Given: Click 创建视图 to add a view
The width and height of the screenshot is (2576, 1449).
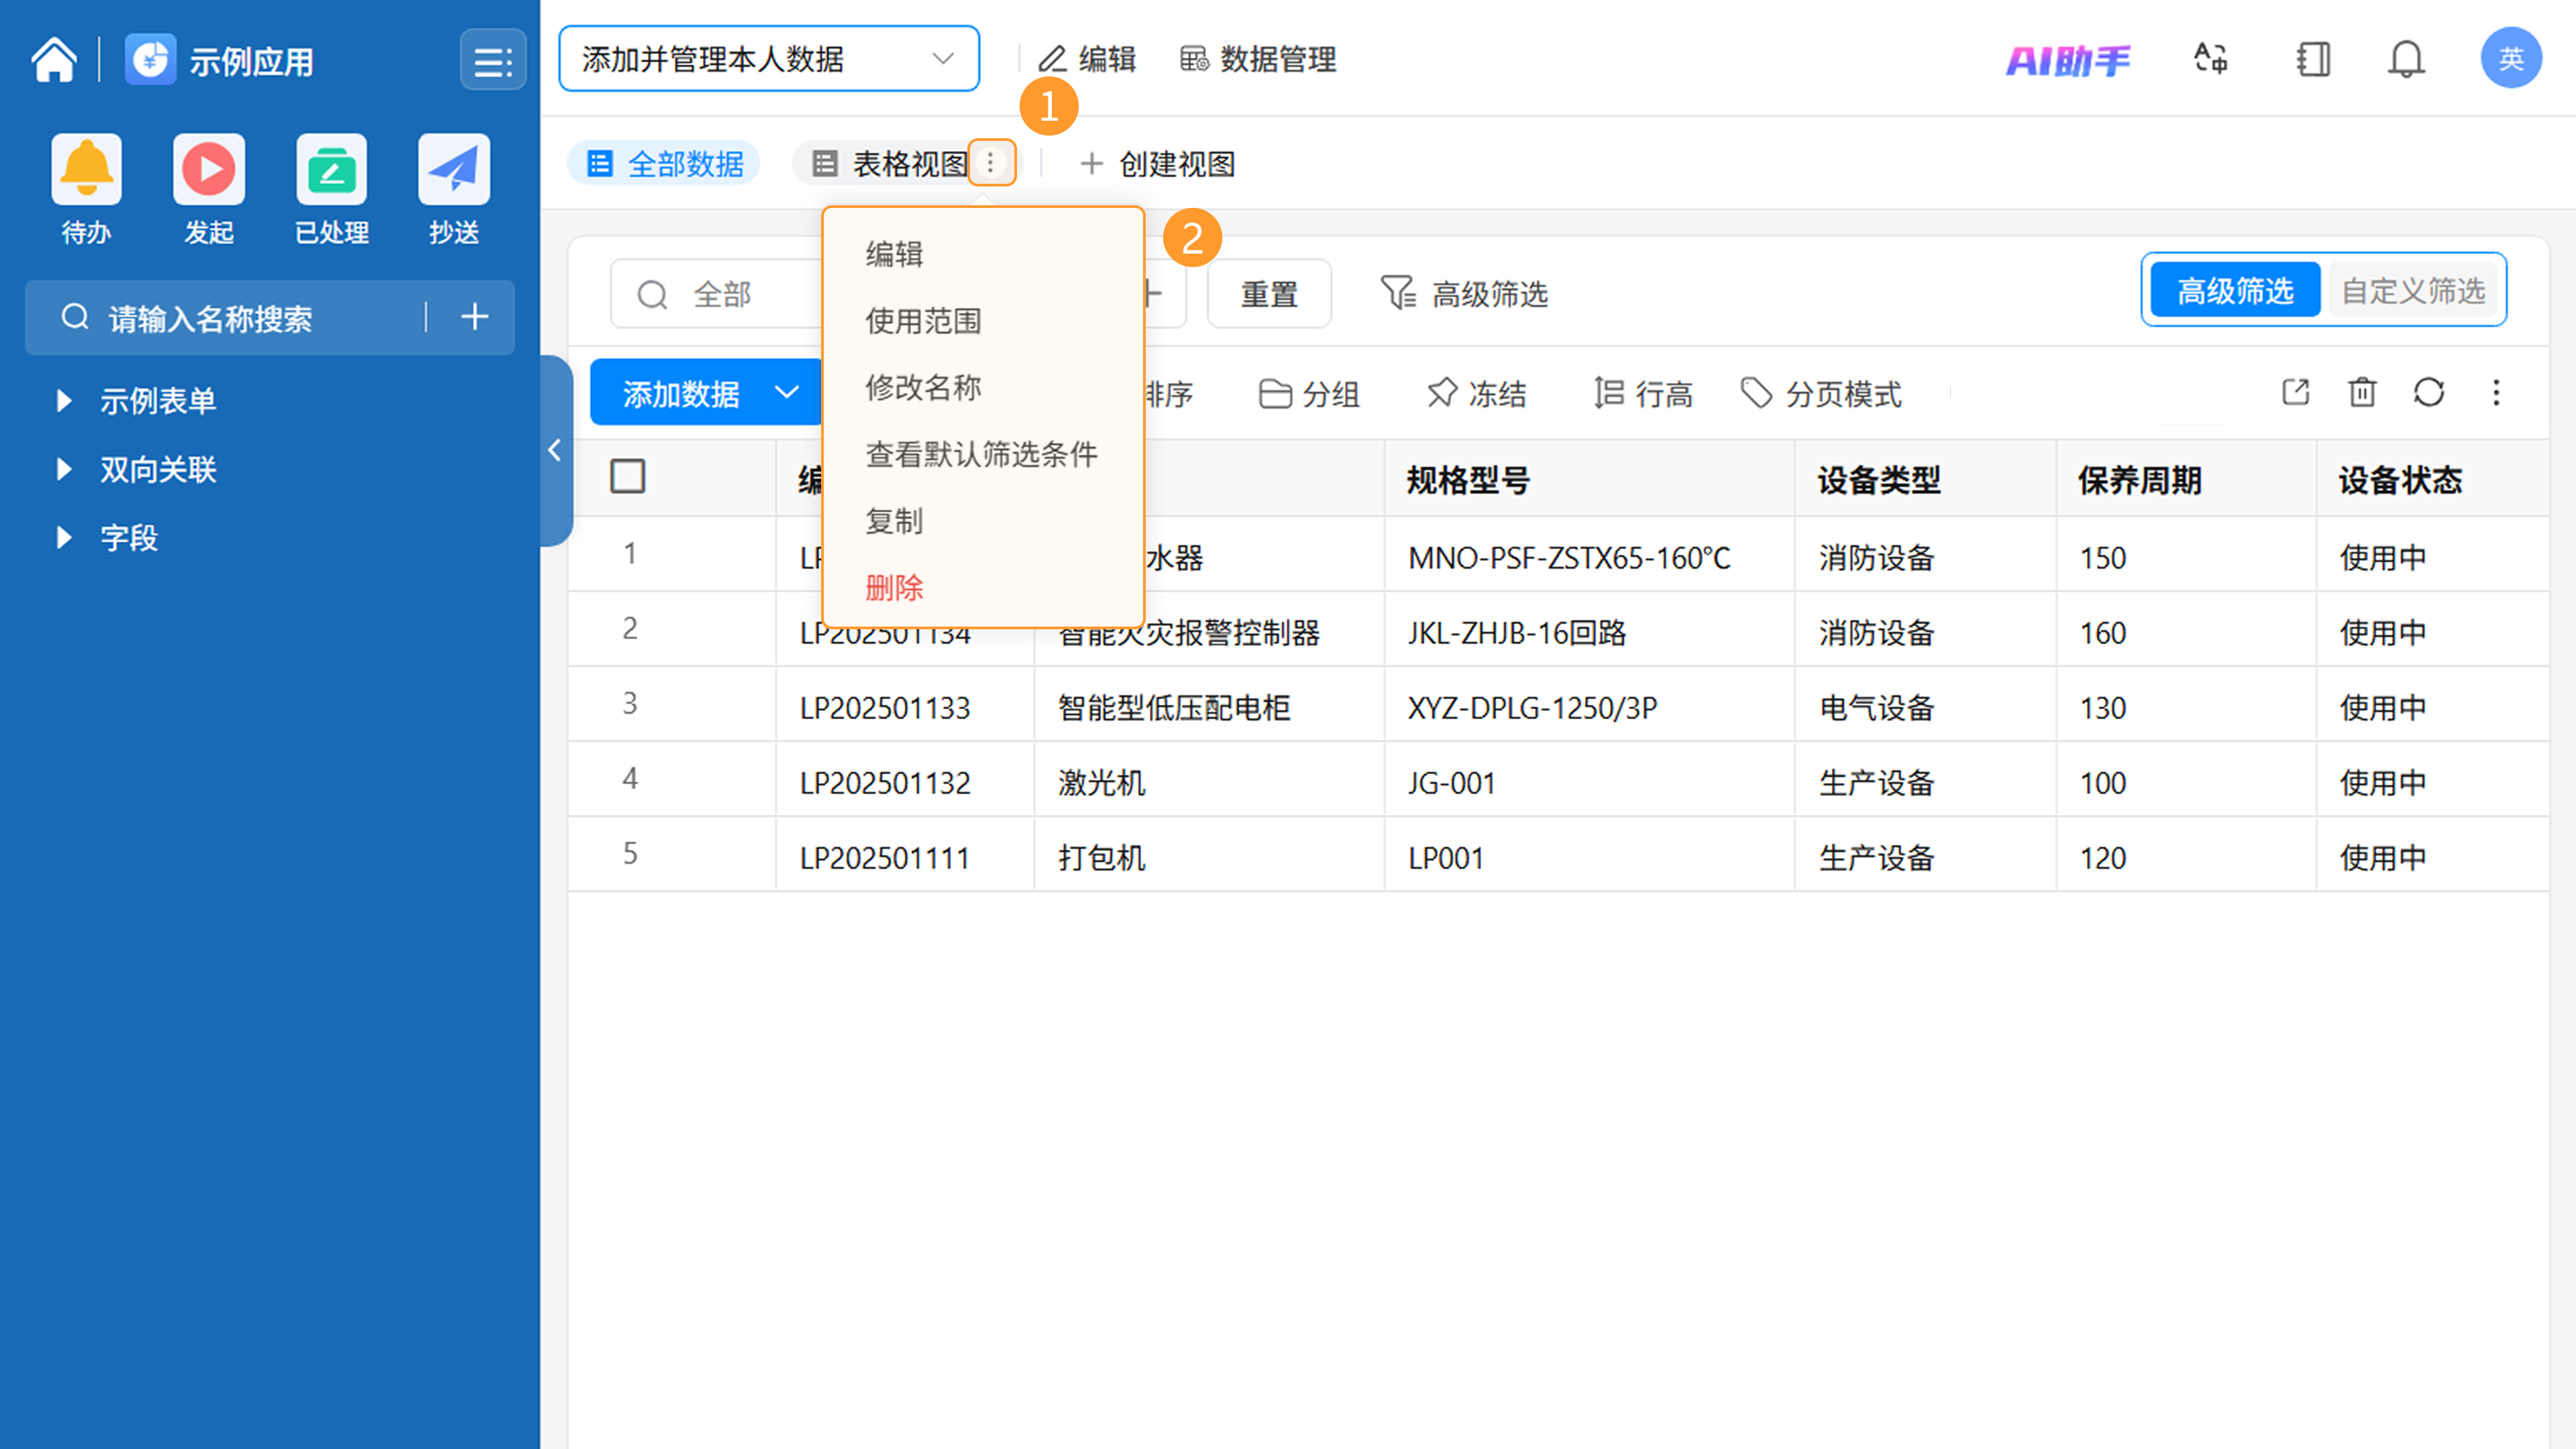Looking at the screenshot, I should [x=1158, y=164].
